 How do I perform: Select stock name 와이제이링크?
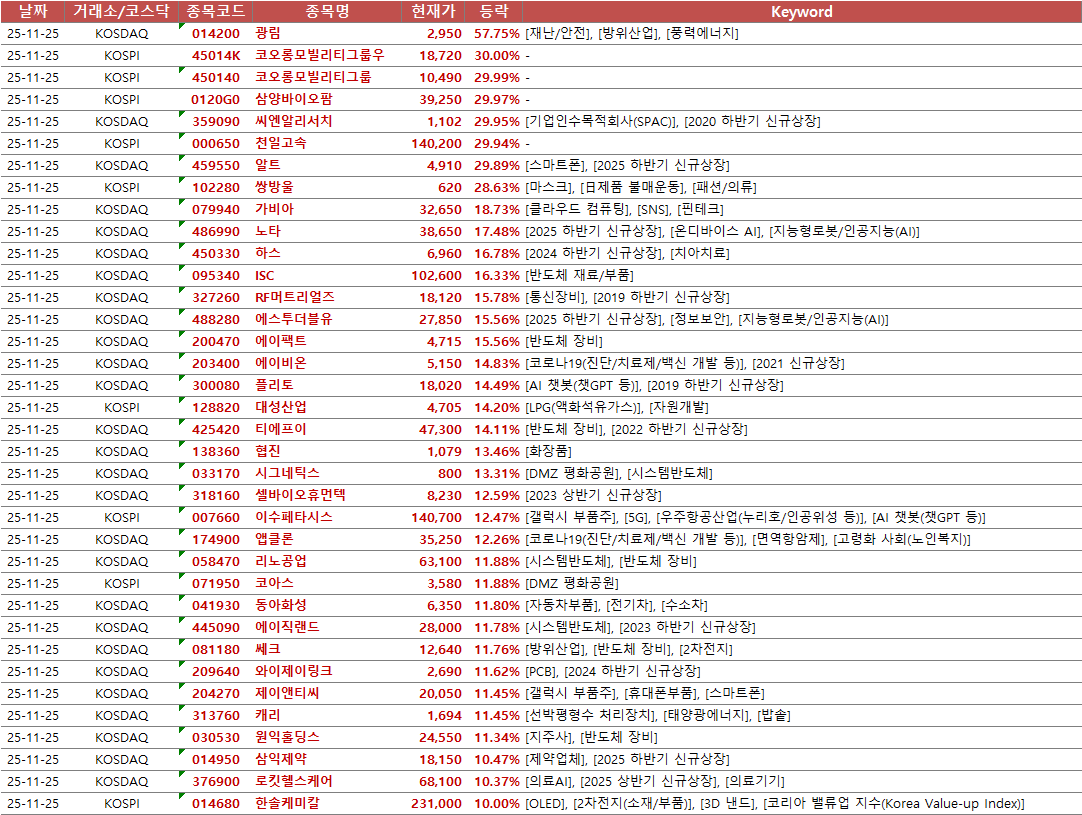coord(294,671)
